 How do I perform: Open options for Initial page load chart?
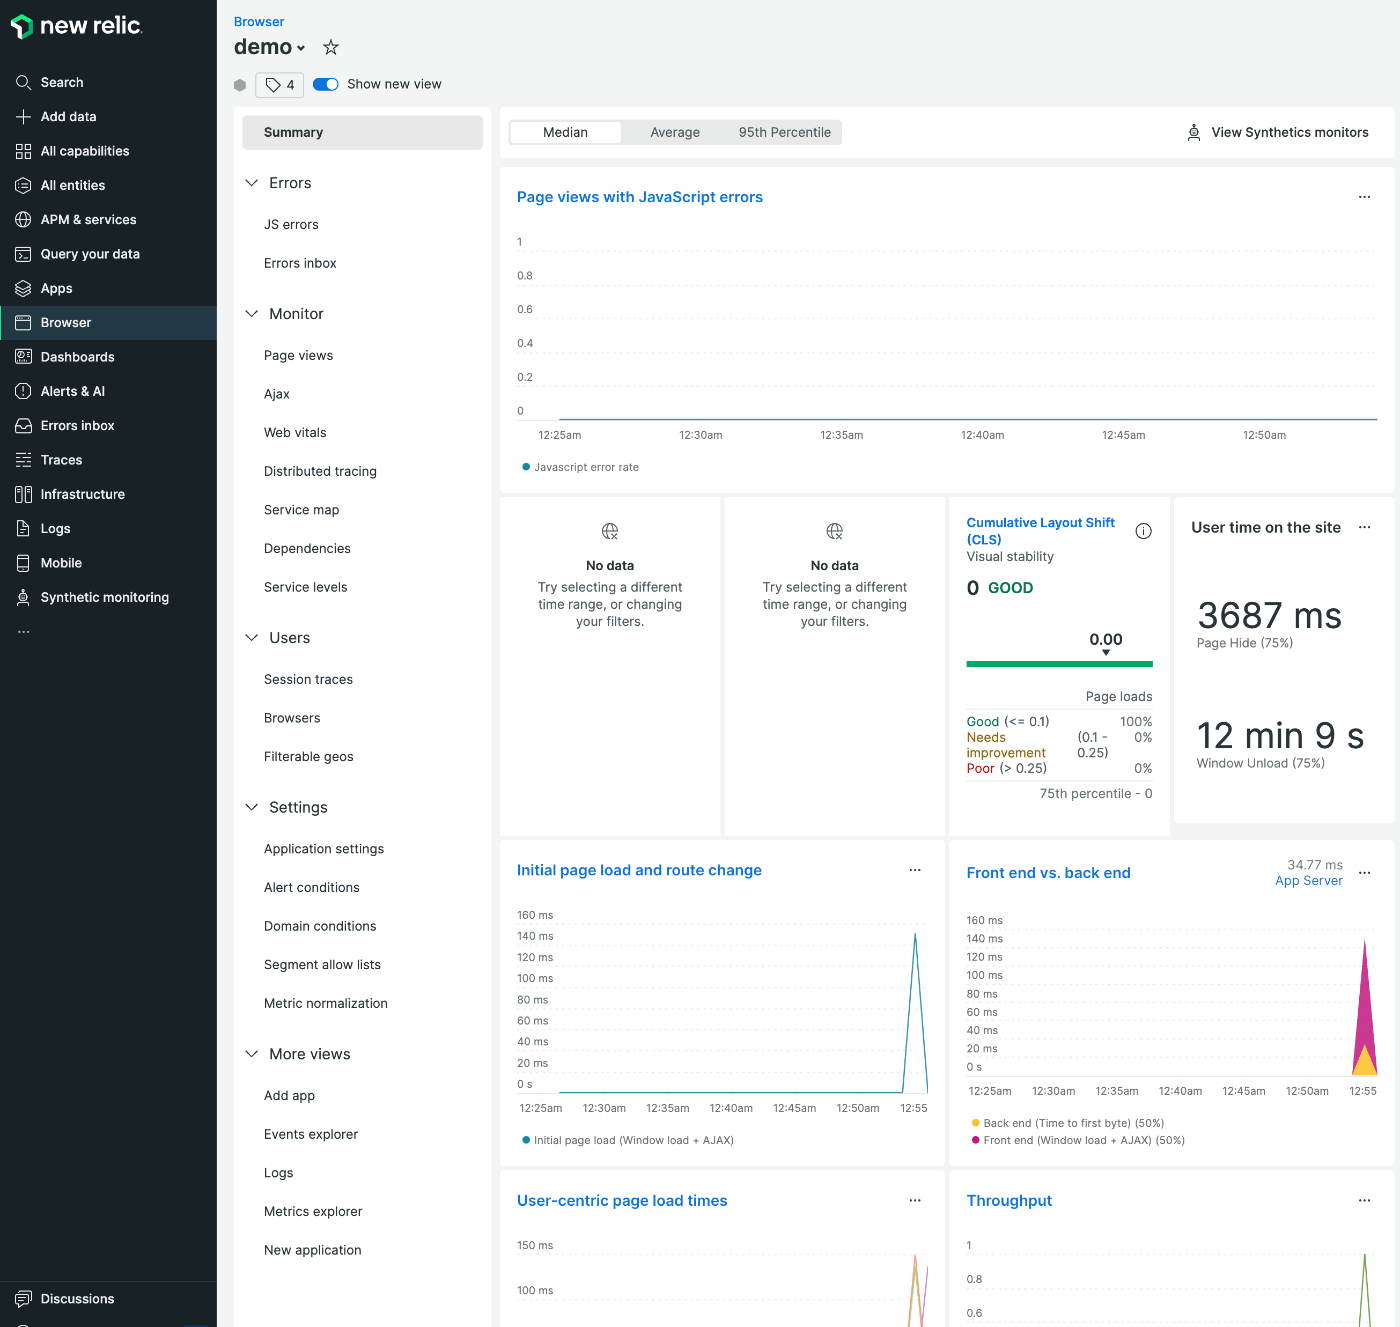pyautogui.click(x=915, y=870)
